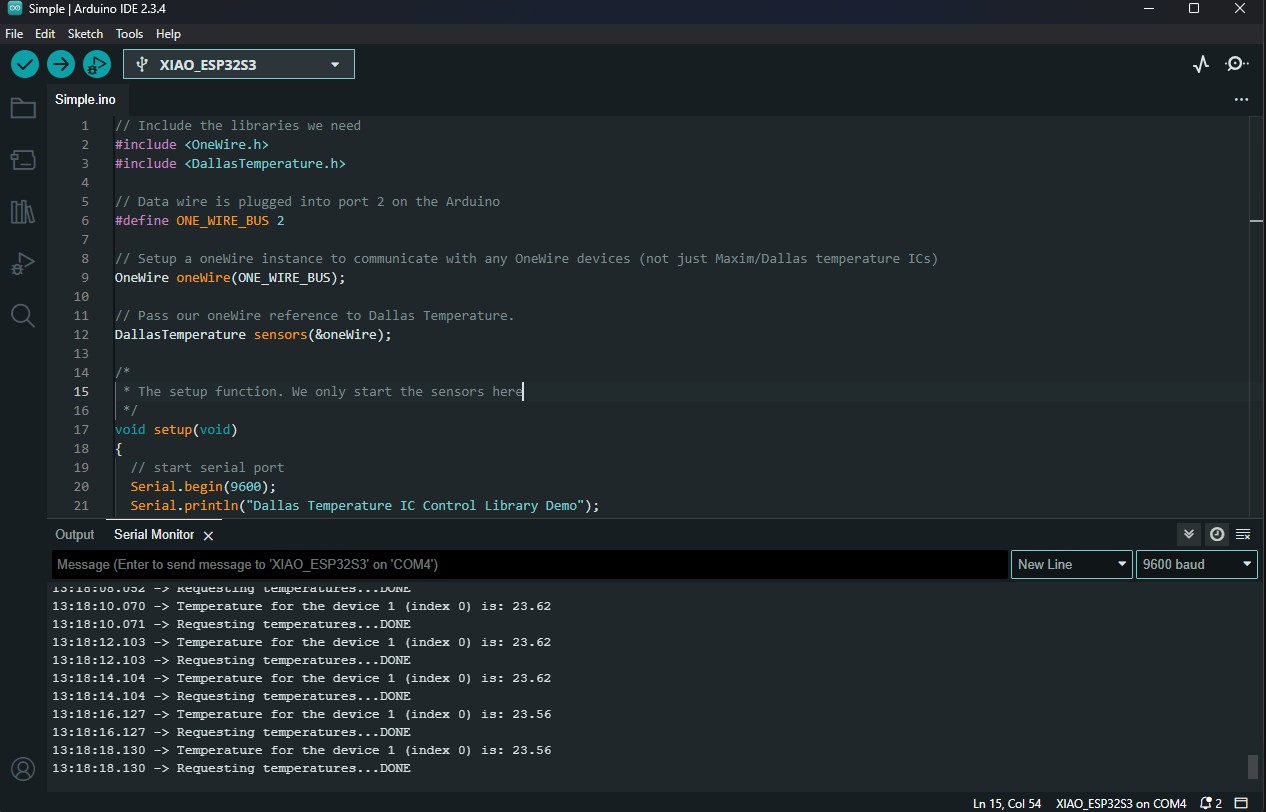The image size is (1266, 812).
Task: Click the 13:18:18.130 Temperature log line
Action: [x=302, y=750]
